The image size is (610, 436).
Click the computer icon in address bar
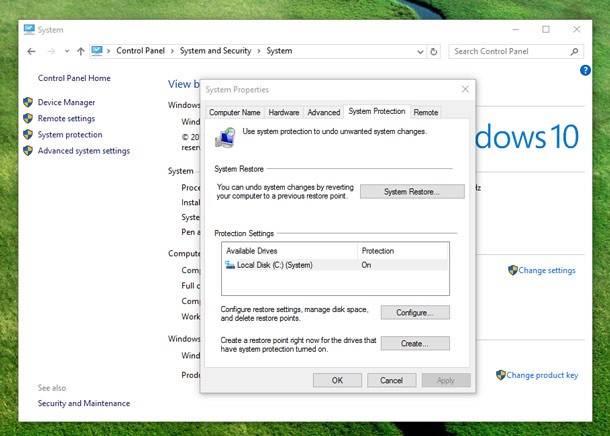(97, 51)
